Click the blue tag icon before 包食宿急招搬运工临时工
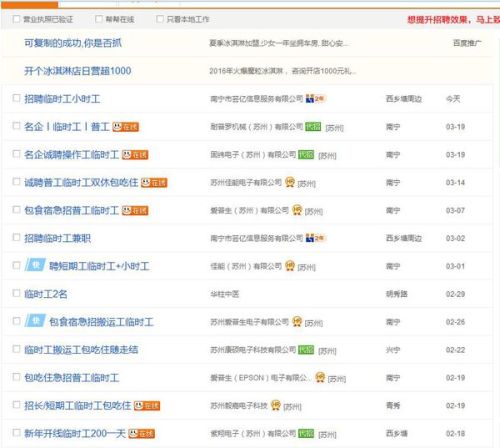This screenshot has width=500, height=448. click(x=35, y=321)
